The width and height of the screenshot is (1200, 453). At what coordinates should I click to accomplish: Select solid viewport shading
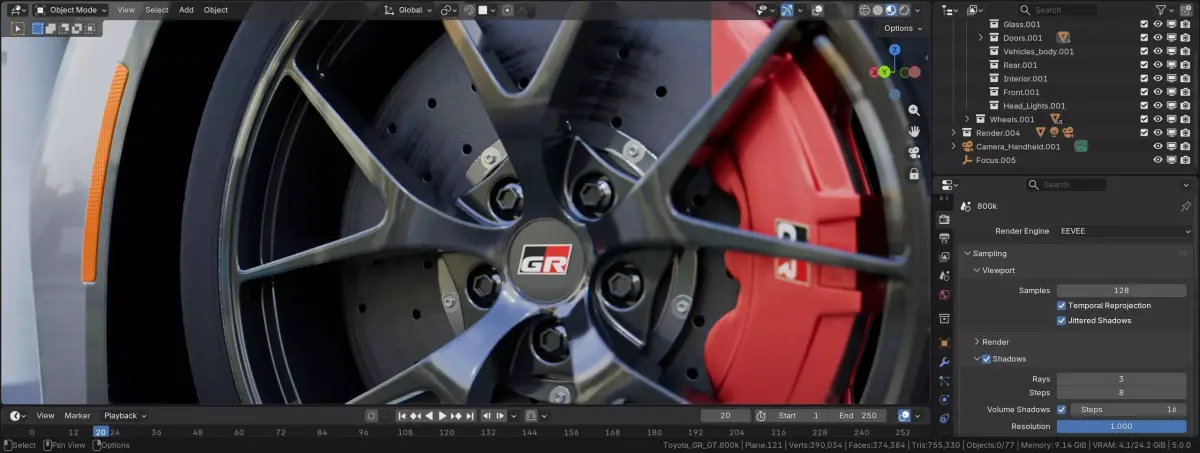click(879, 10)
